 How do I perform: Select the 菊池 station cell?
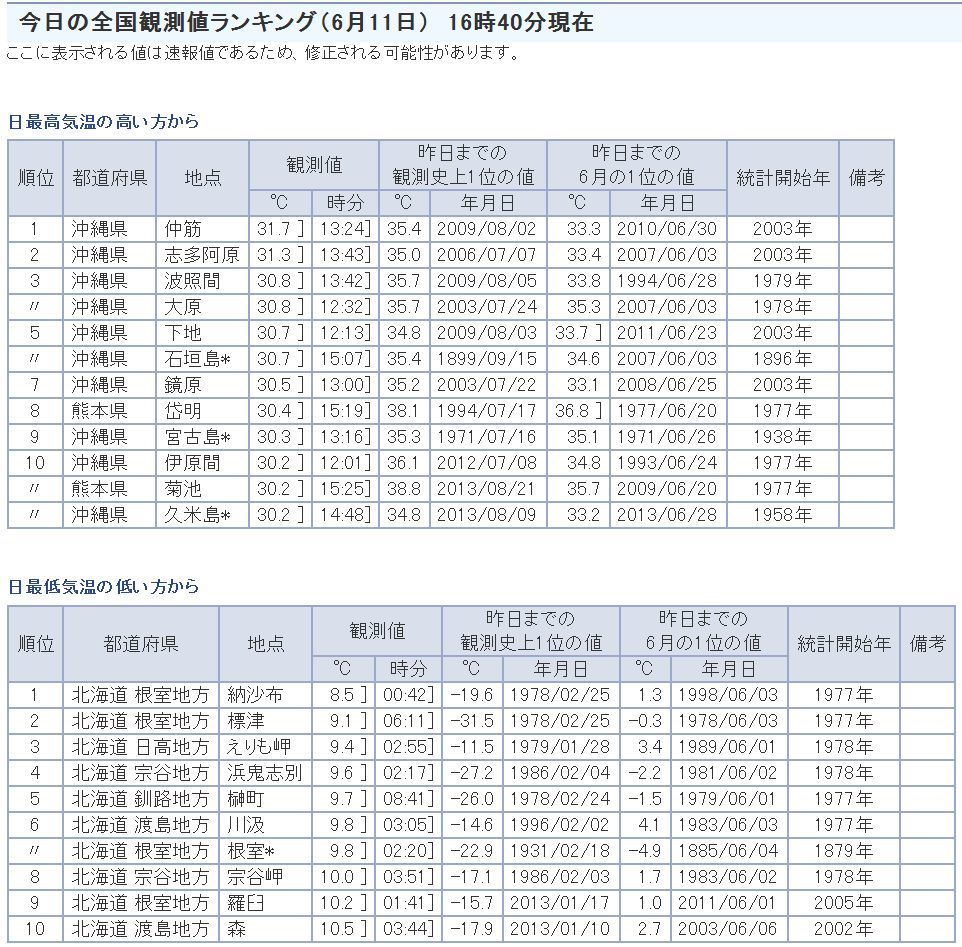click(183, 489)
